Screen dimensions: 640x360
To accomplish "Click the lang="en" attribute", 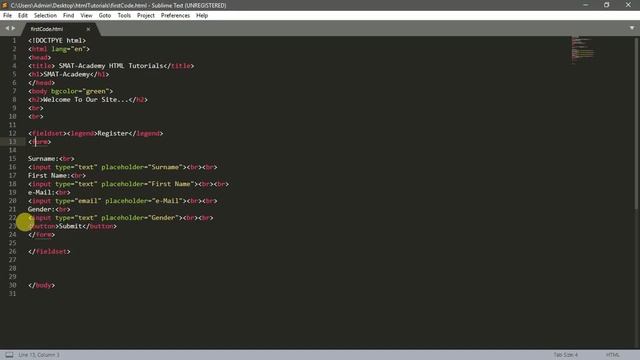I will [x=69, y=49].
